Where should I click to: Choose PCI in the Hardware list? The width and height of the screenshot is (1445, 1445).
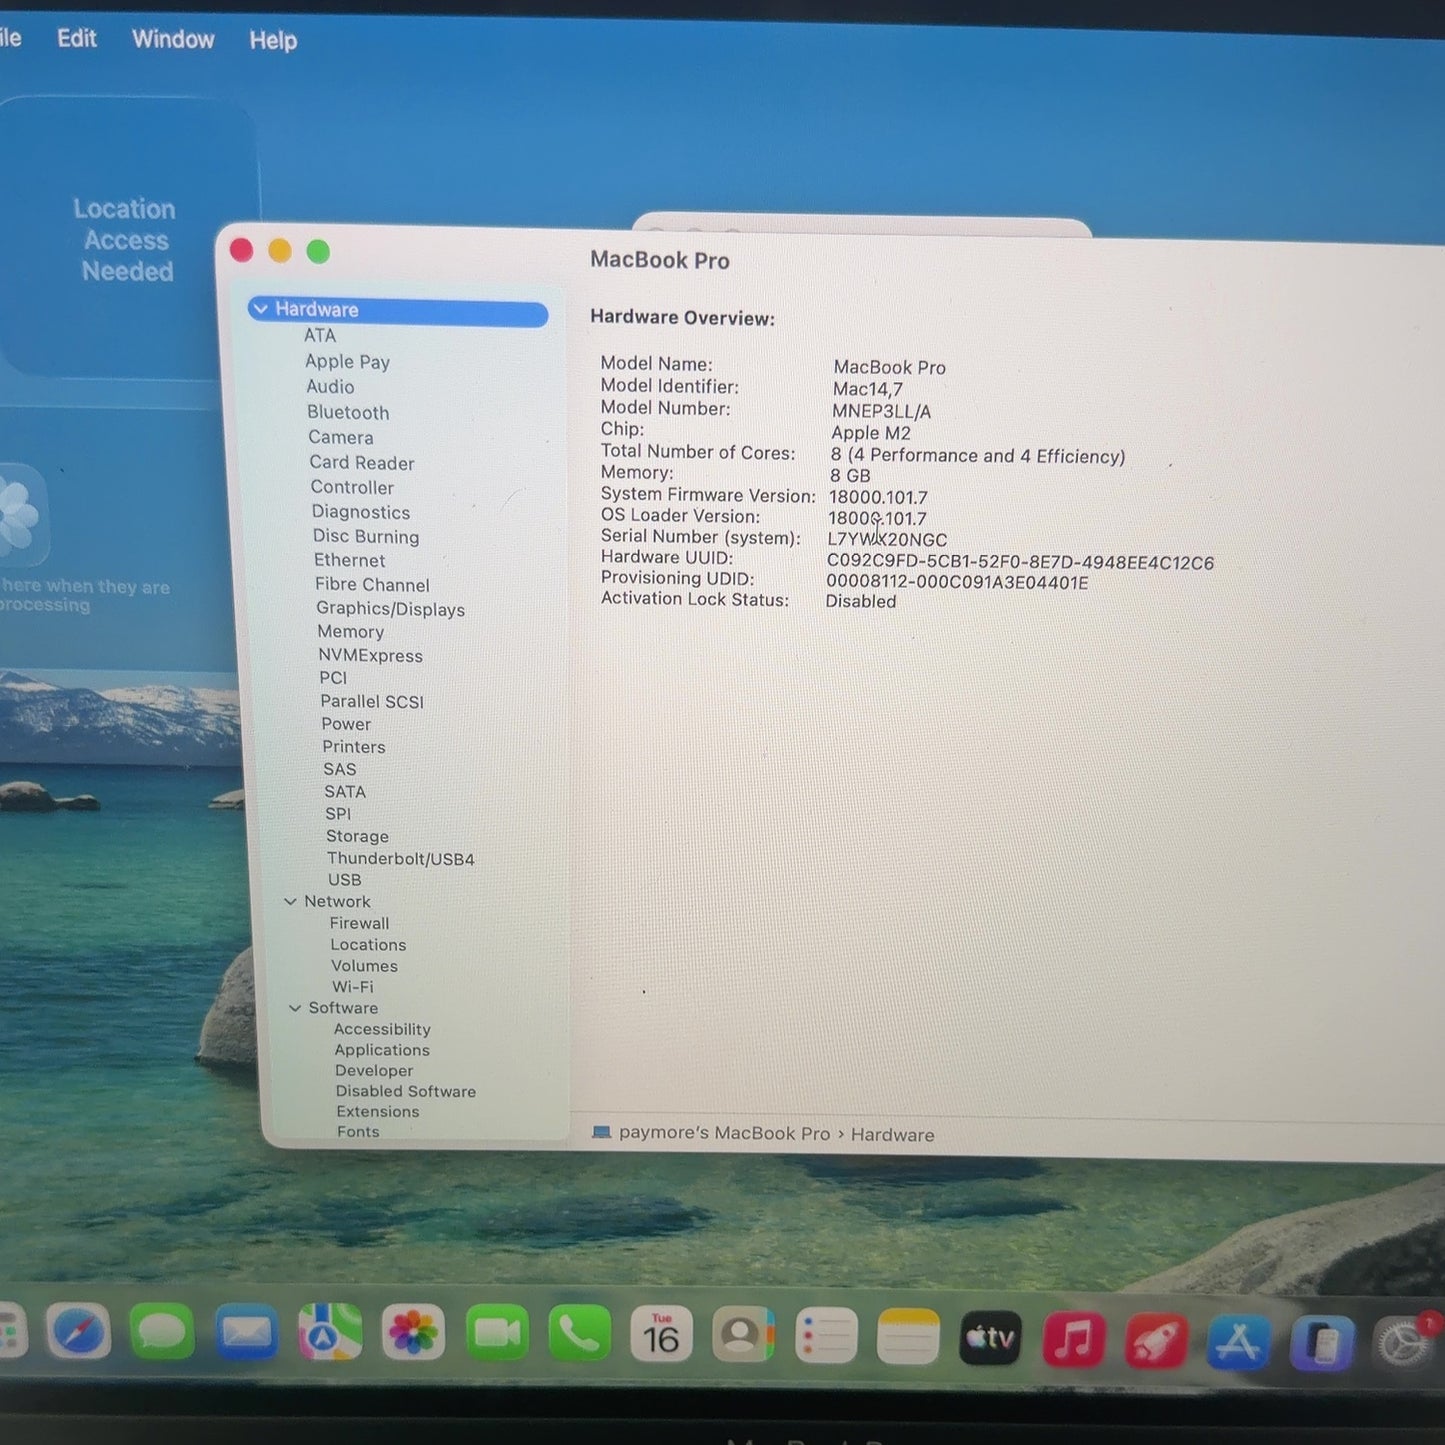(x=333, y=678)
